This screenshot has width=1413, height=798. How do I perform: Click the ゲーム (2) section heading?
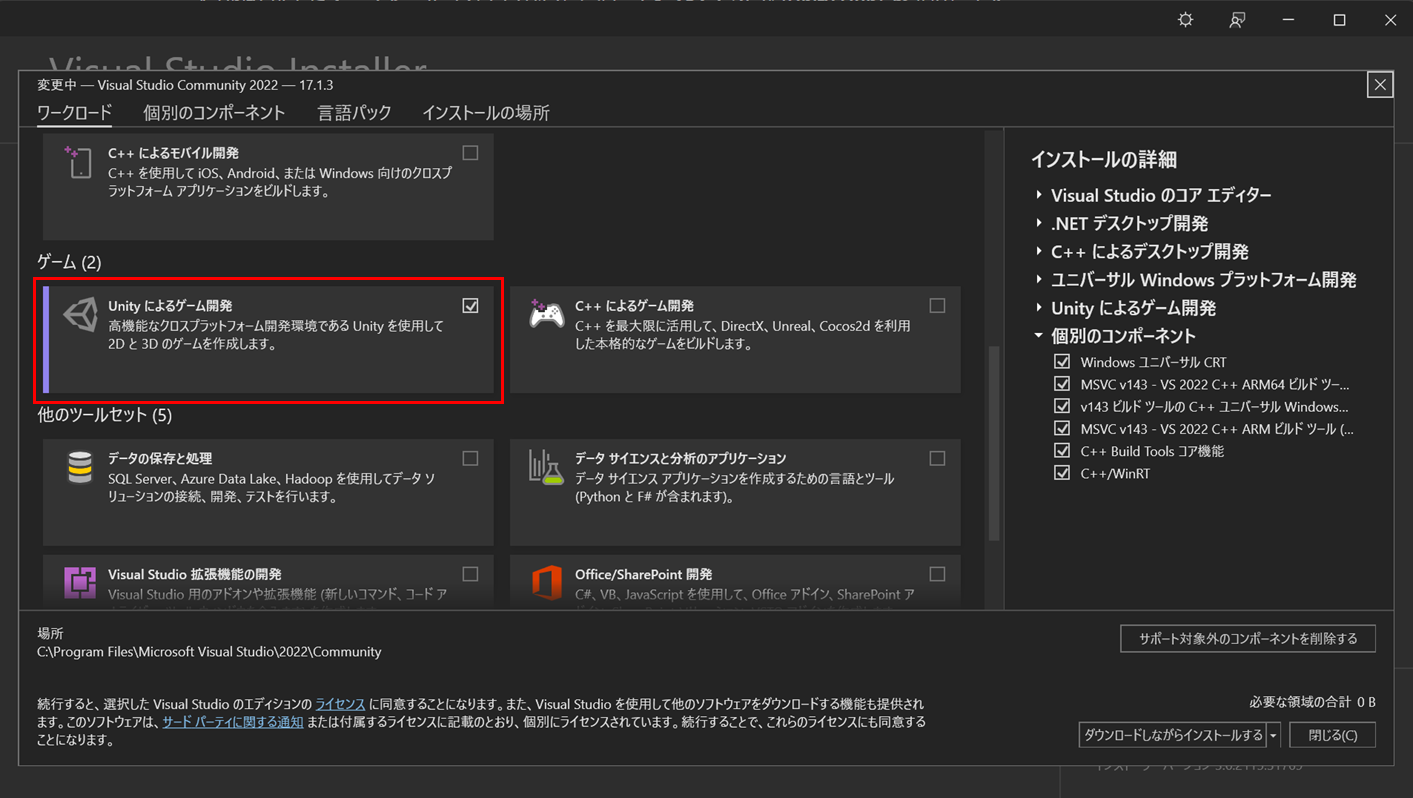click(x=69, y=262)
